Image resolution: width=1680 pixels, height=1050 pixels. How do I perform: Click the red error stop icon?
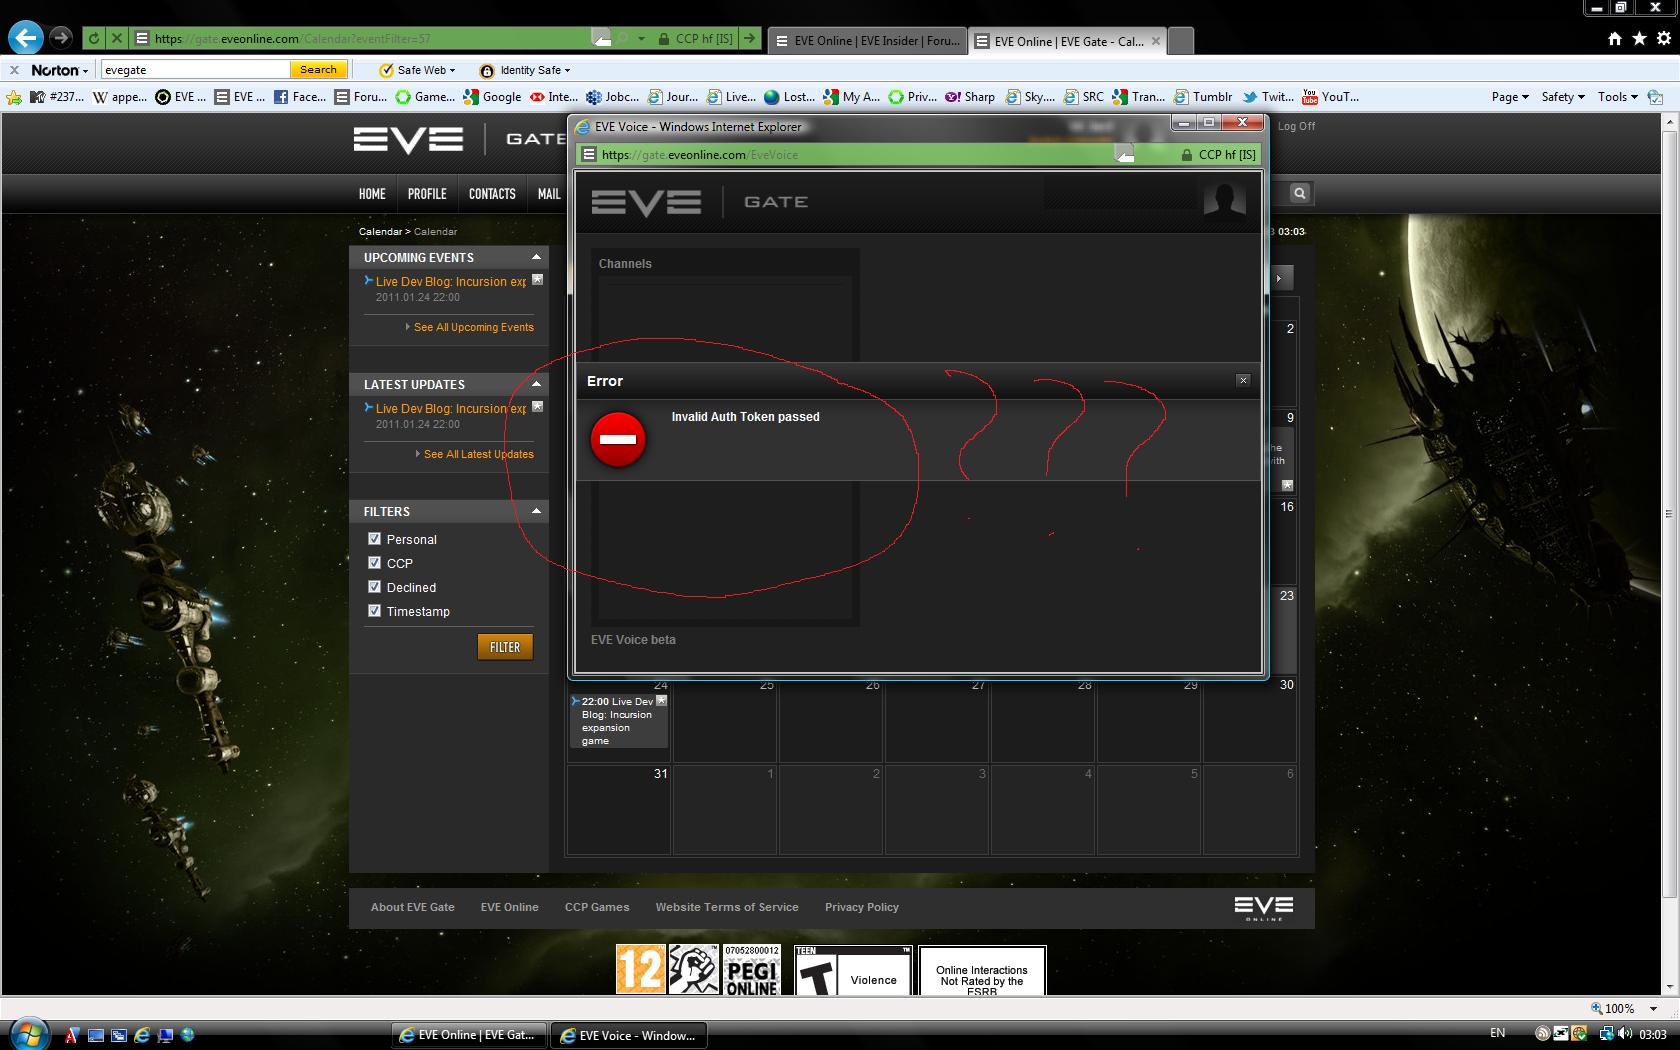tap(618, 439)
